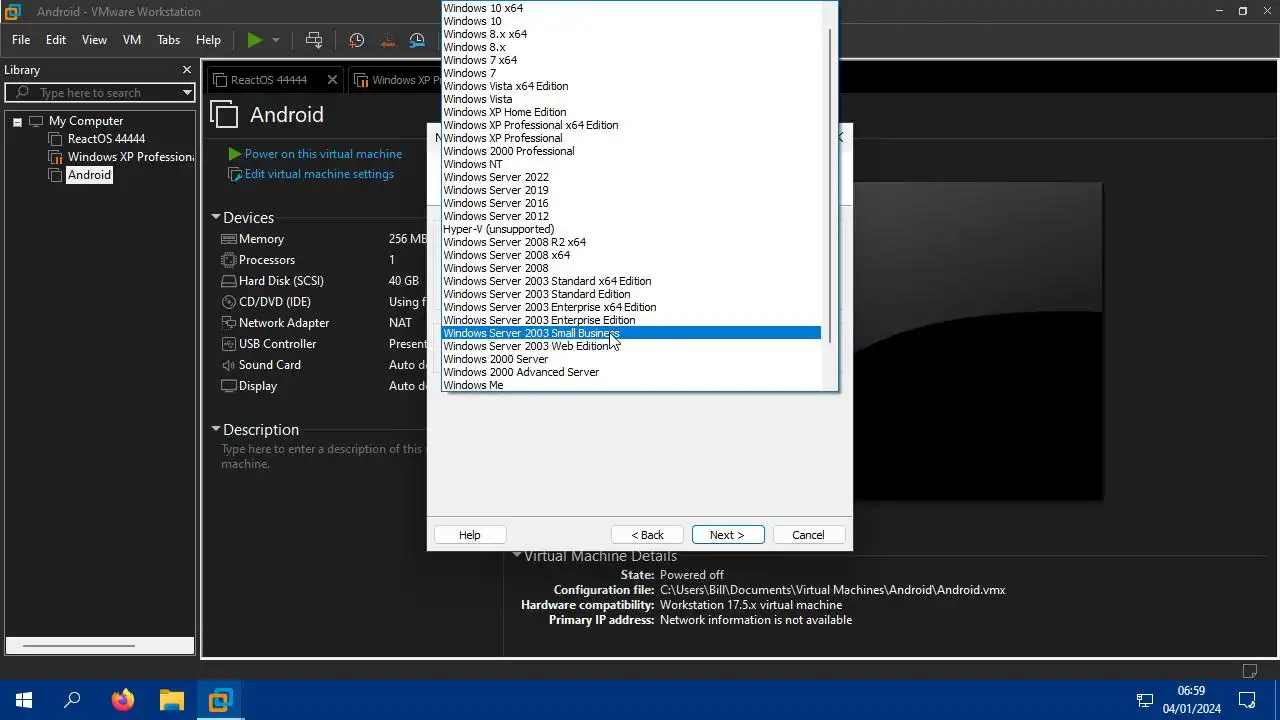The image size is (1280, 720).
Task: Open the library search filter dropdown
Action: pyautogui.click(x=187, y=92)
